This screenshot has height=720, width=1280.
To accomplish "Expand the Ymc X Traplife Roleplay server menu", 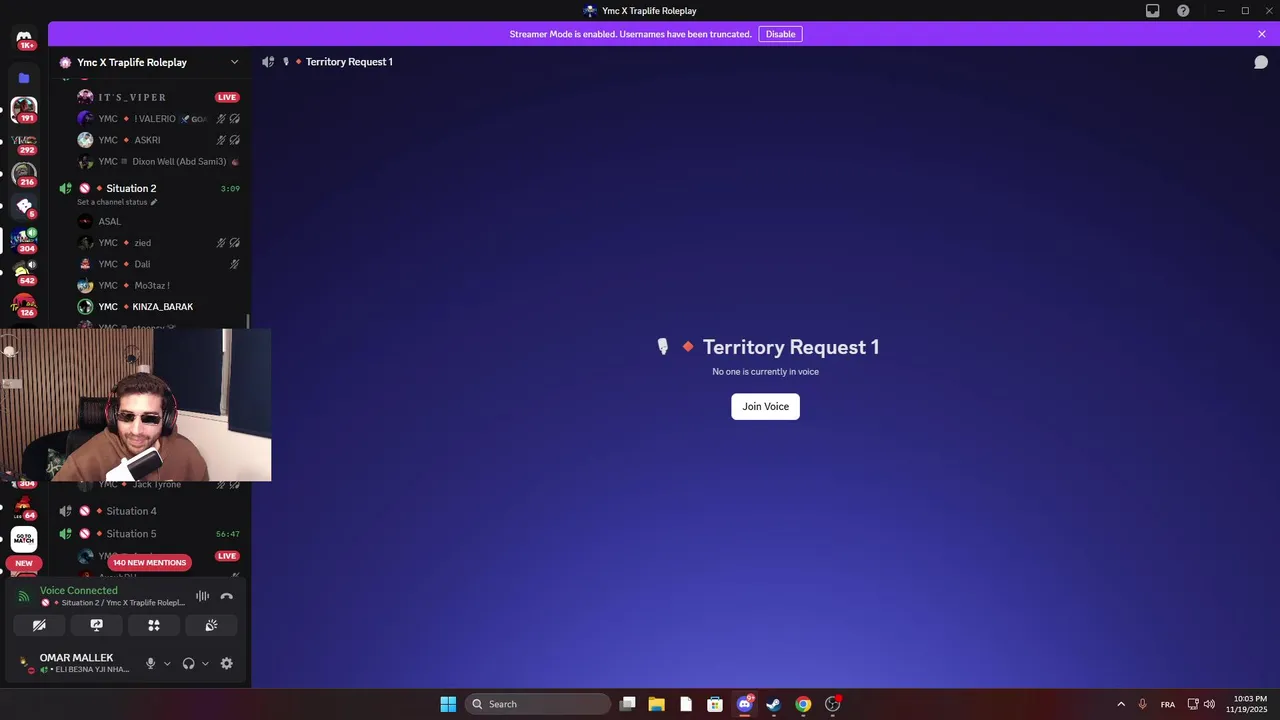I will tap(235, 62).
